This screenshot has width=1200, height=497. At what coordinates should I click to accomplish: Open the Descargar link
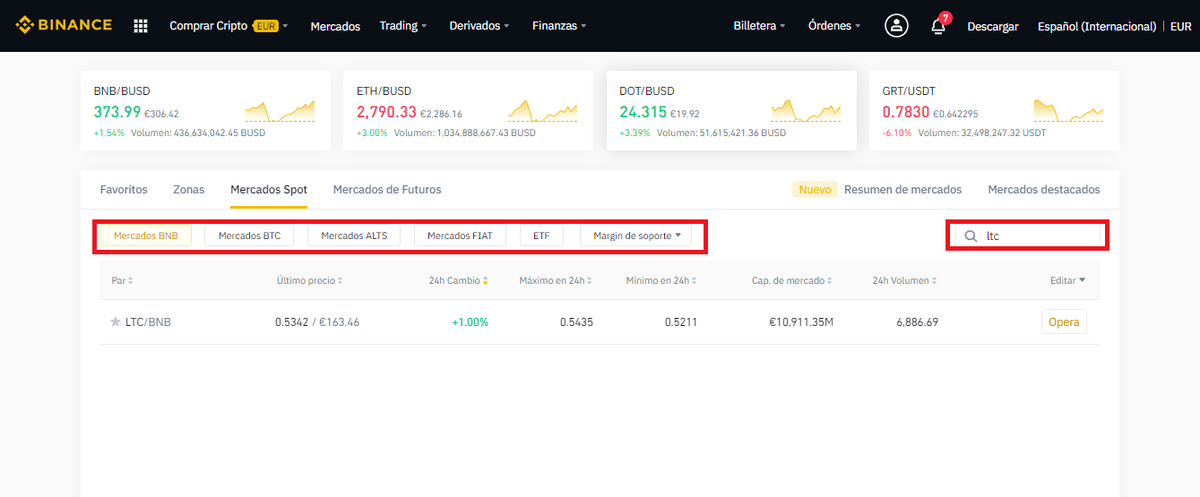pos(992,26)
